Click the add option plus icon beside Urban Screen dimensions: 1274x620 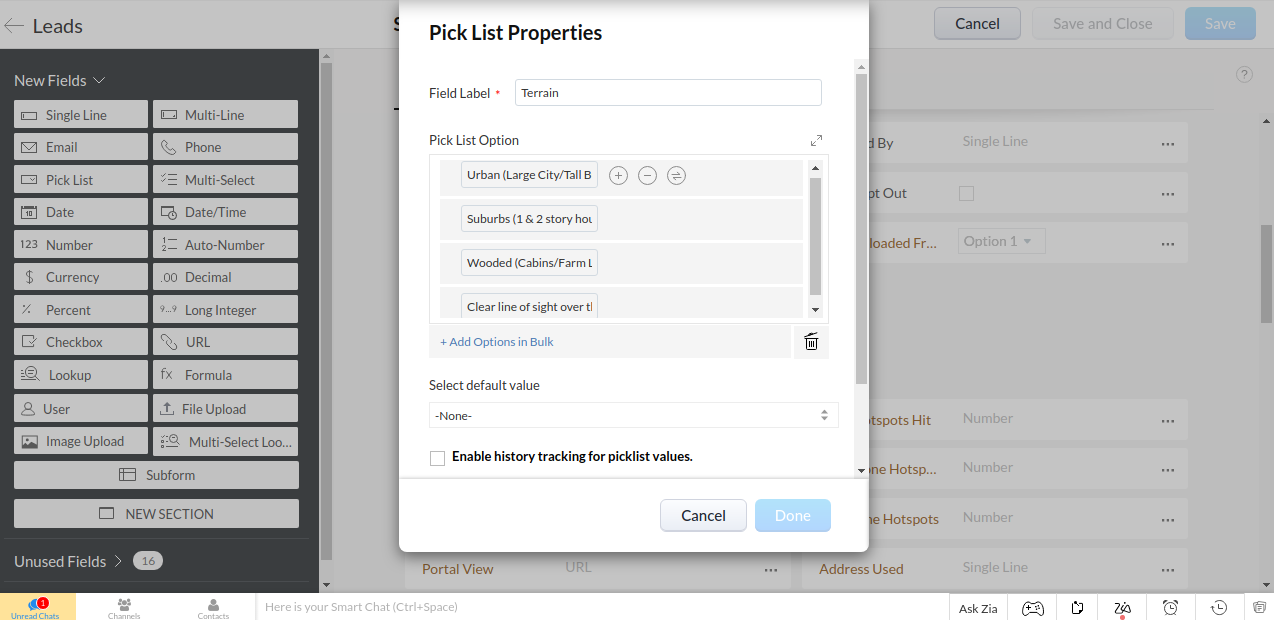(618, 176)
